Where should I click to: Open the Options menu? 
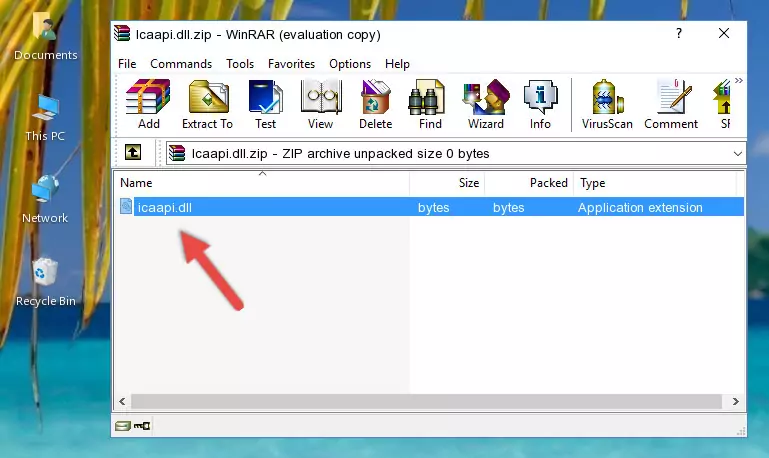(x=350, y=64)
